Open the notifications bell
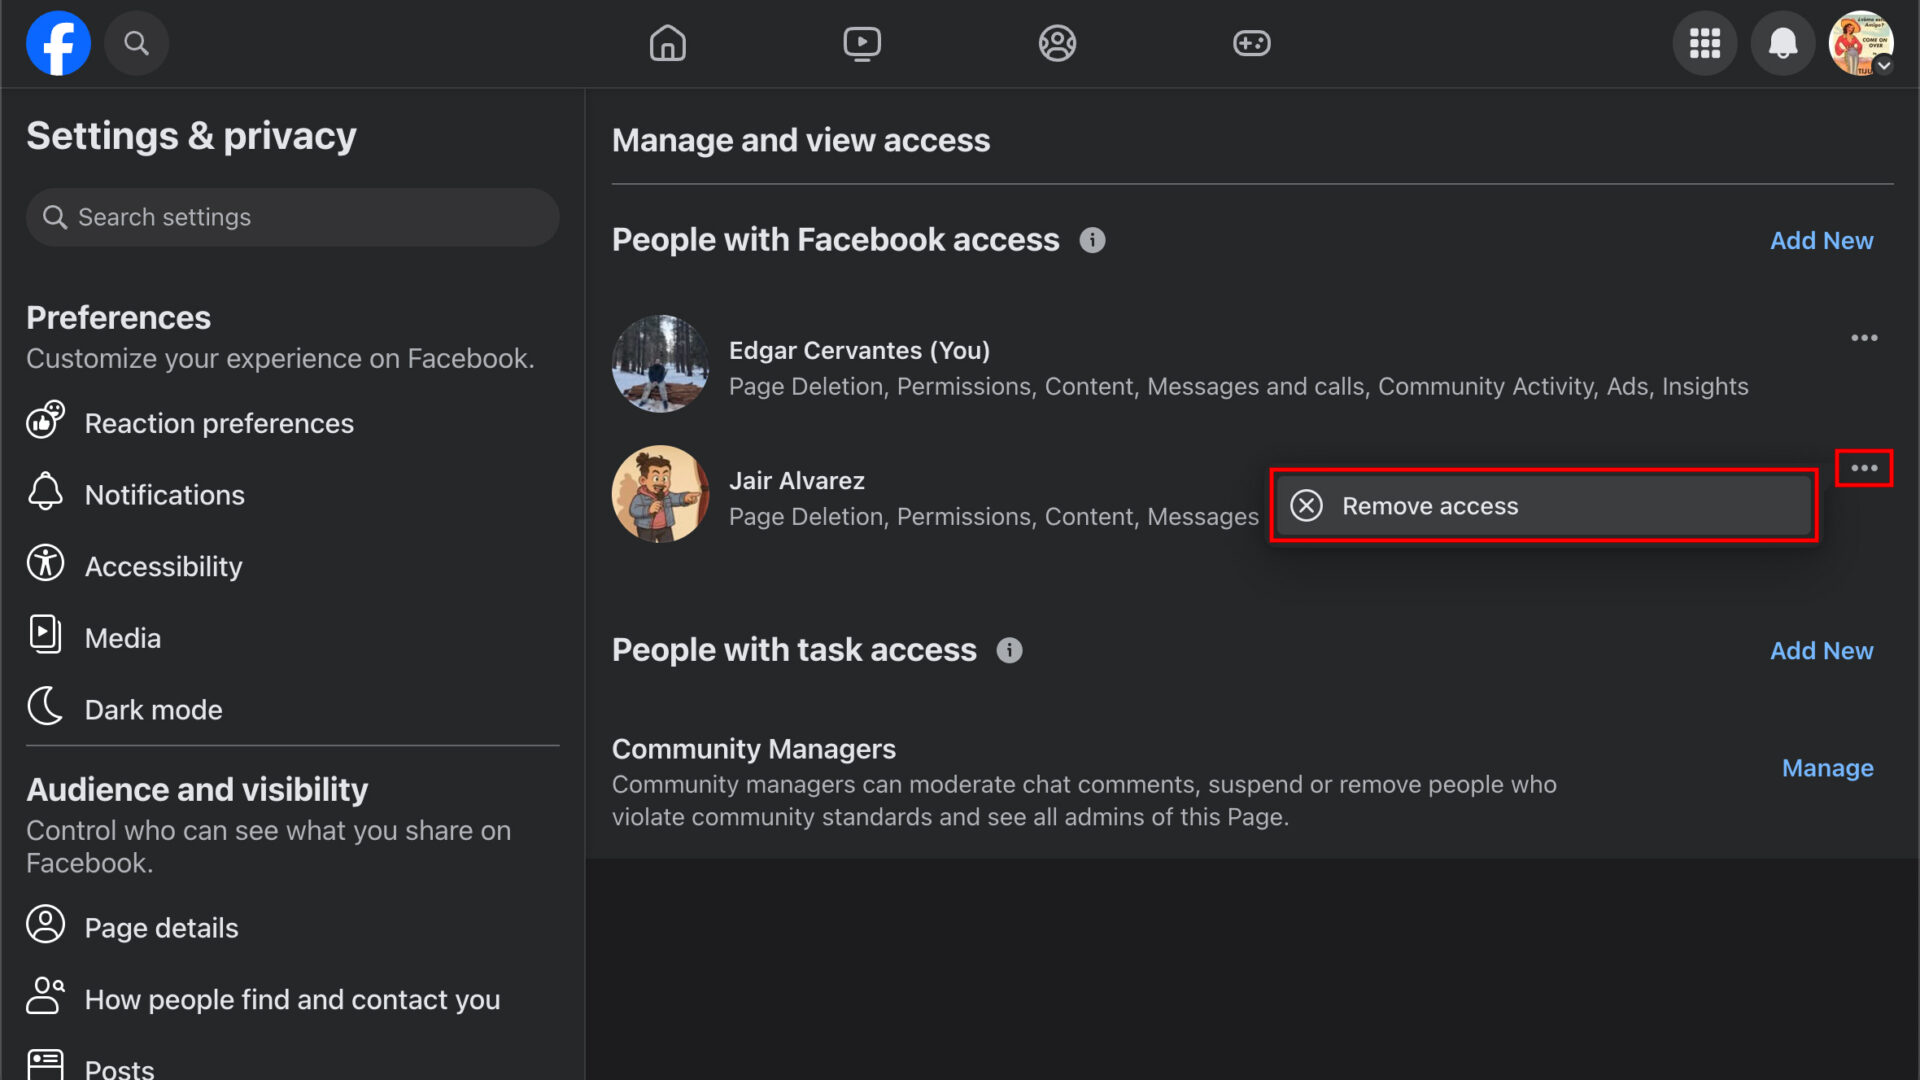The image size is (1920, 1080). [x=1782, y=43]
